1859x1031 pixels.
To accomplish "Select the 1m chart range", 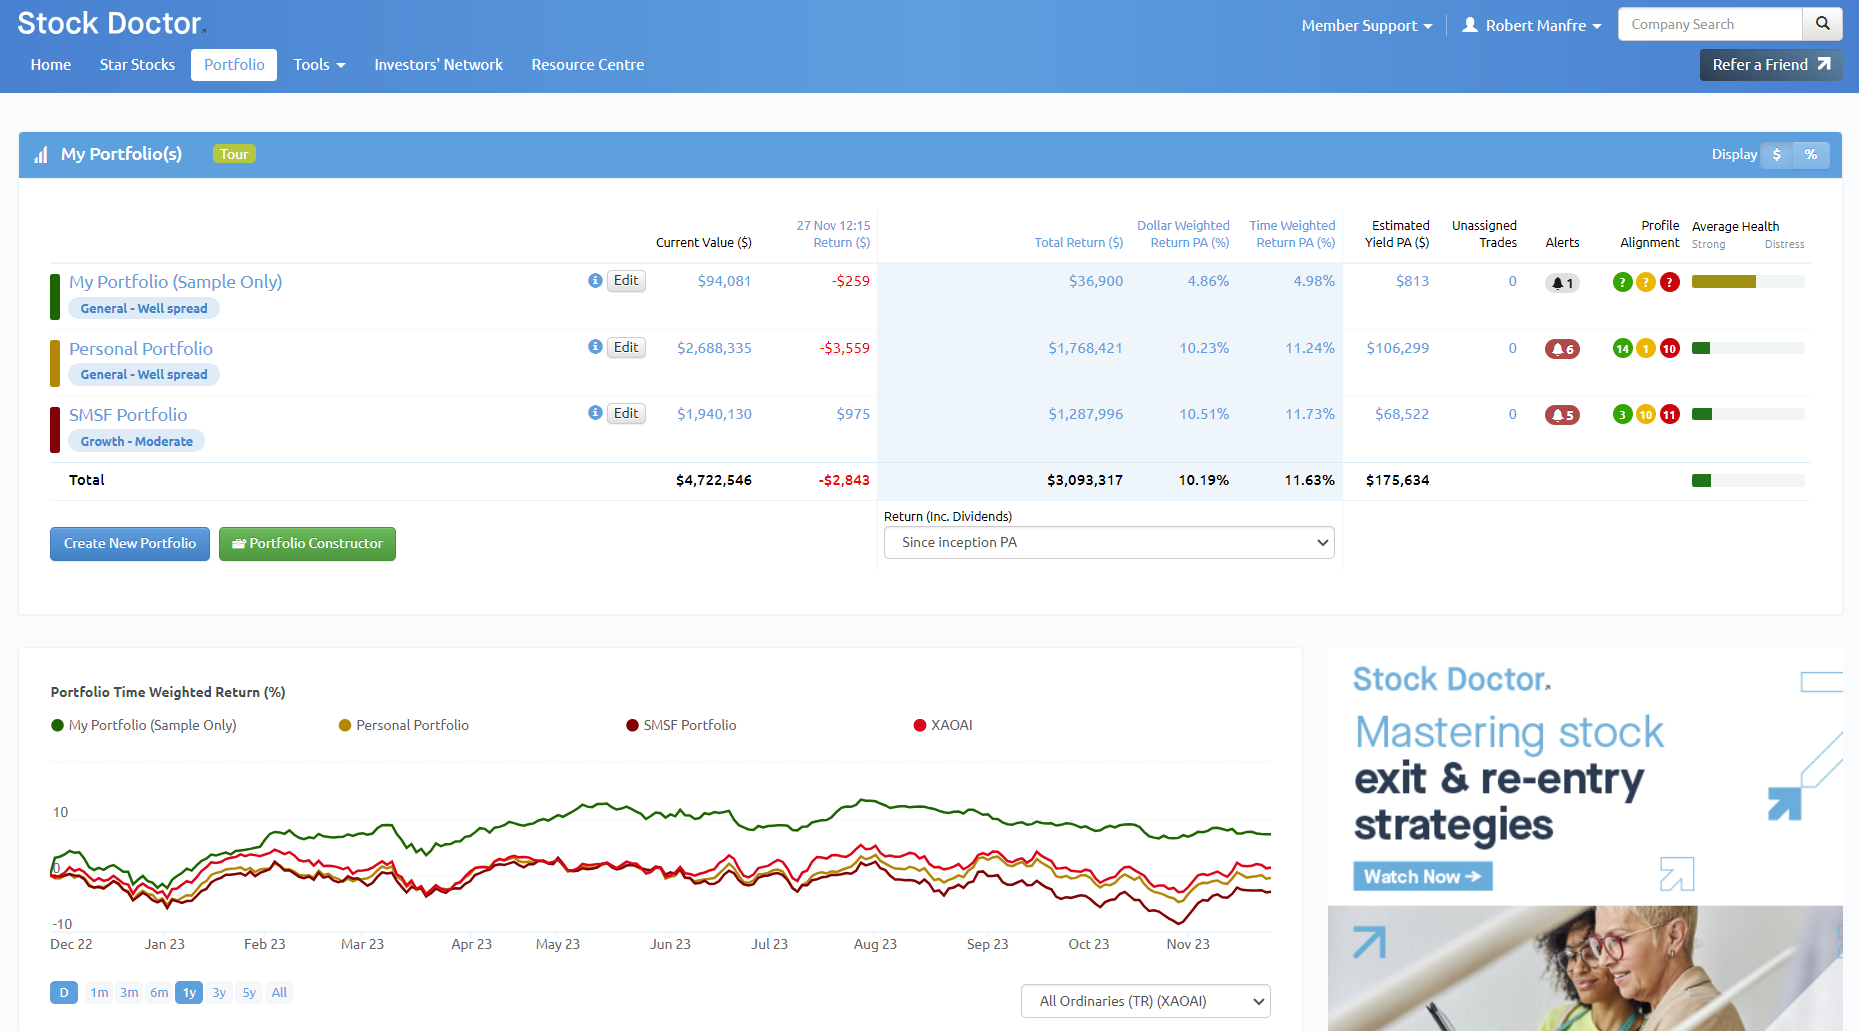I will click(x=99, y=992).
